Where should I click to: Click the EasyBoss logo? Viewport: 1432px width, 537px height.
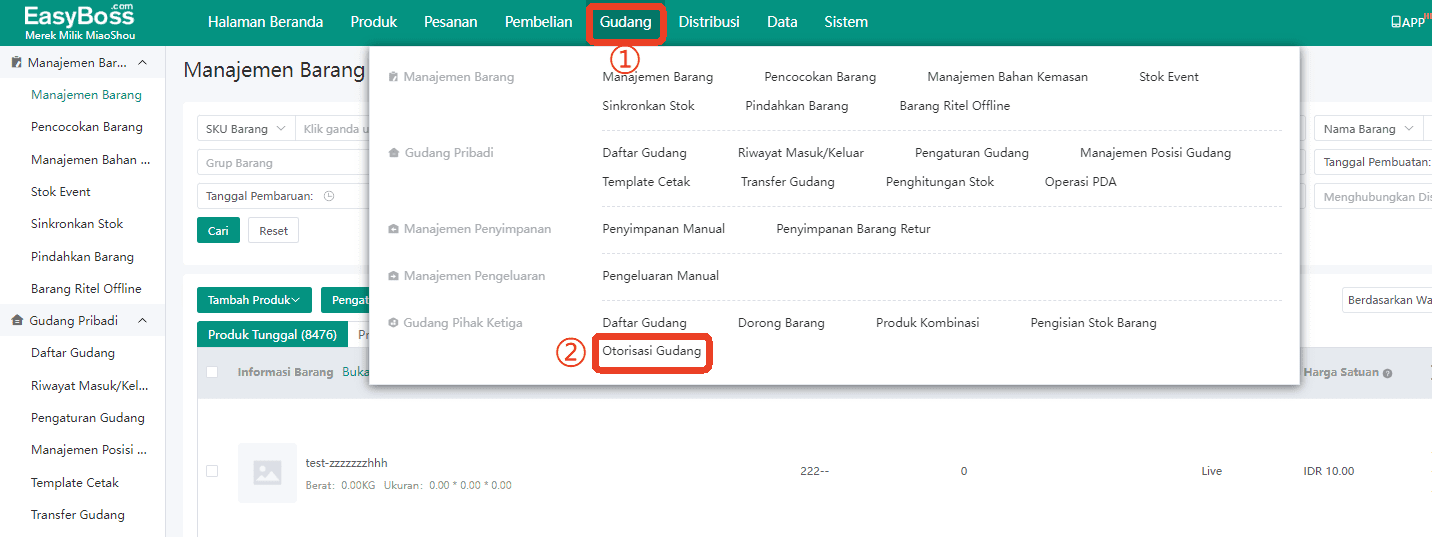(79, 21)
